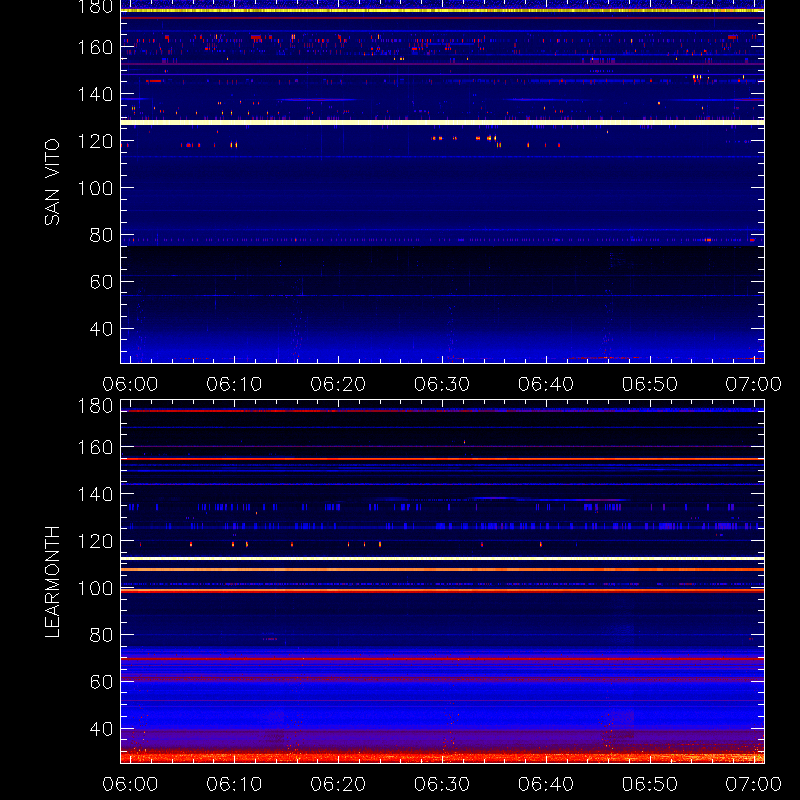Click the LEARMONTH axis label

click(52, 582)
